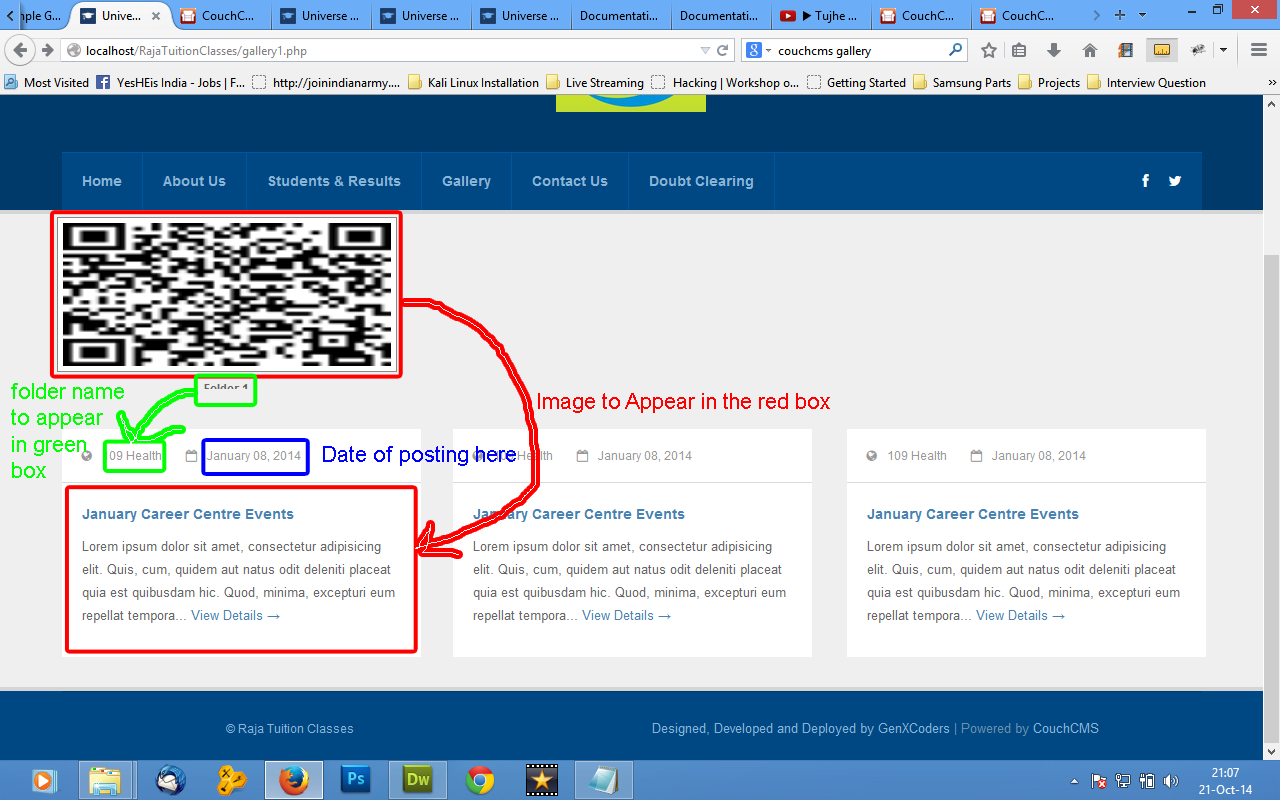Reload the gallery1.php page
Screen dimensions: 1280x800
[x=723, y=50]
